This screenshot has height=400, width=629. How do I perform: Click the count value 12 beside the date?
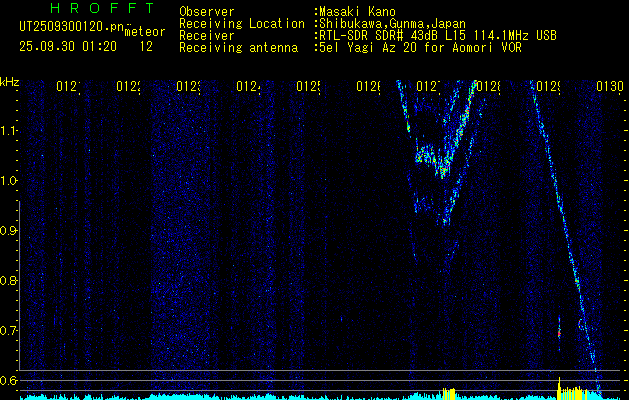pos(146,47)
